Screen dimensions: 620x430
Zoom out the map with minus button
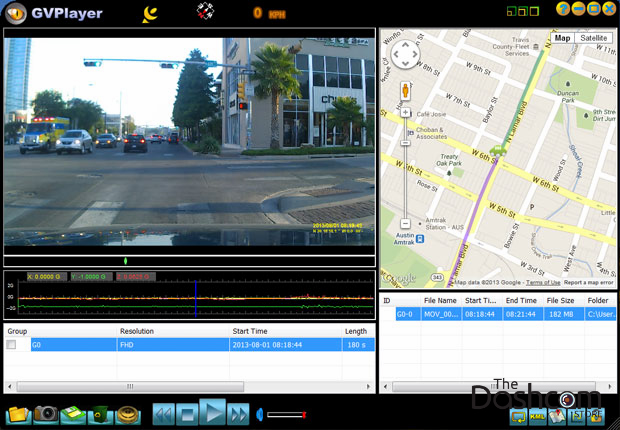(x=405, y=223)
